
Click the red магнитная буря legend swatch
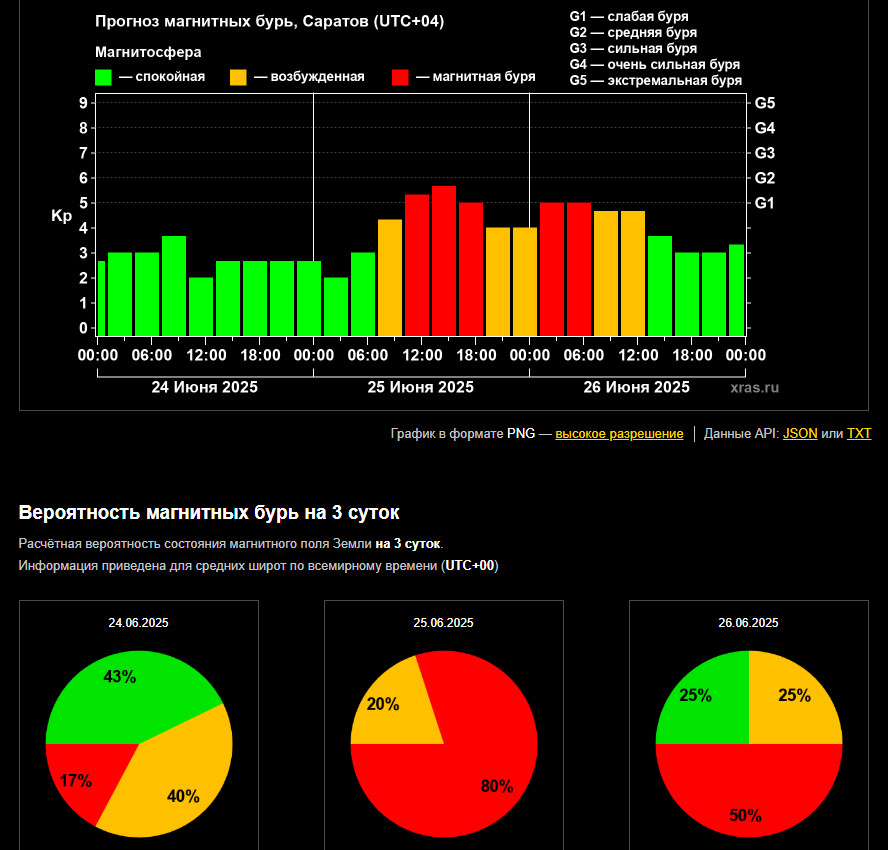[400, 77]
